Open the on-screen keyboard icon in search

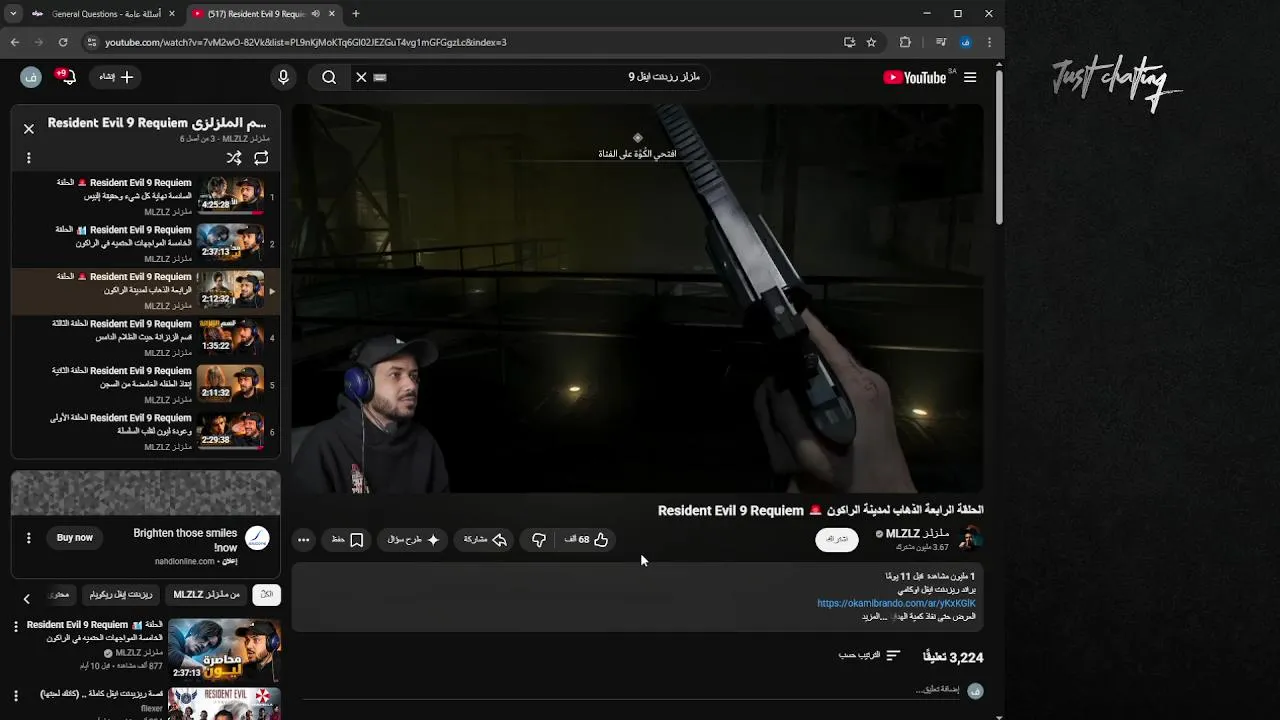[x=380, y=77]
